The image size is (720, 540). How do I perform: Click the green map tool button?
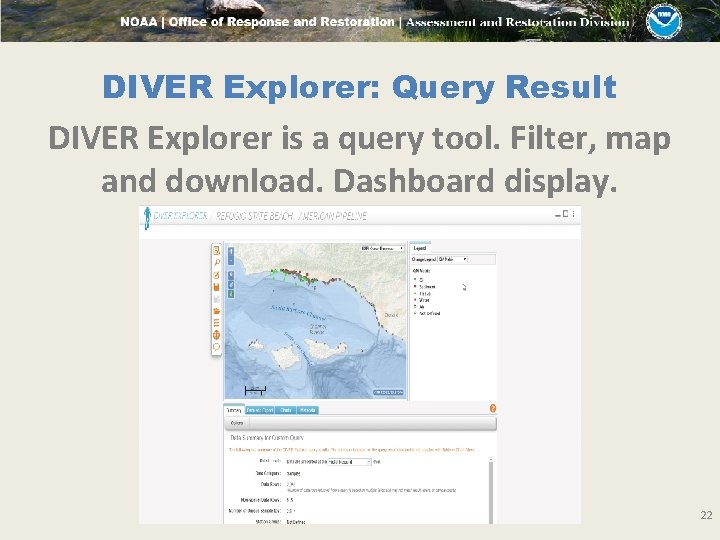click(231, 293)
